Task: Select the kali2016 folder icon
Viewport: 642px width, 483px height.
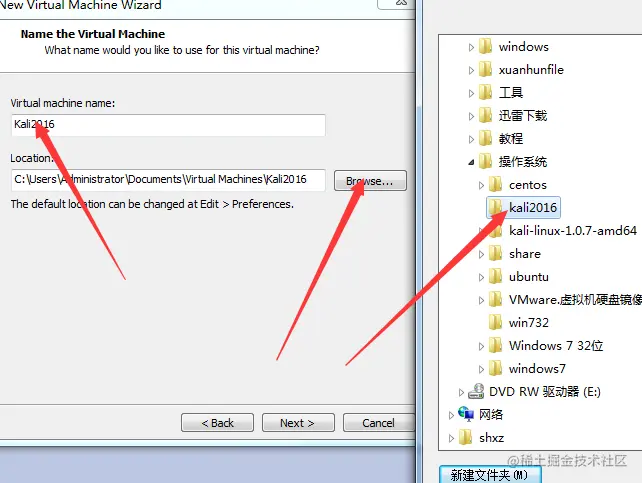Action: 495,208
